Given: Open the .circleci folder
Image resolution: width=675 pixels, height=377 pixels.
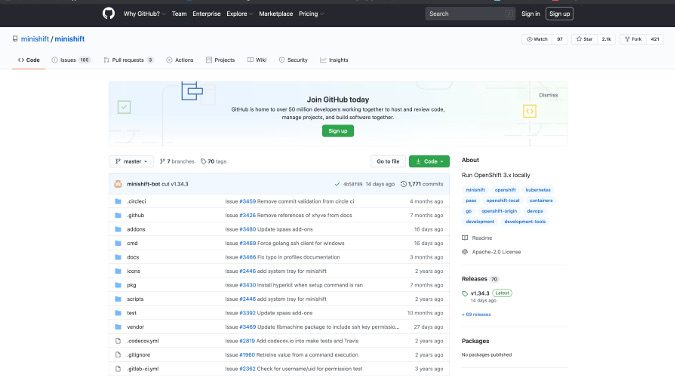Looking at the screenshot, I should 136,201.
